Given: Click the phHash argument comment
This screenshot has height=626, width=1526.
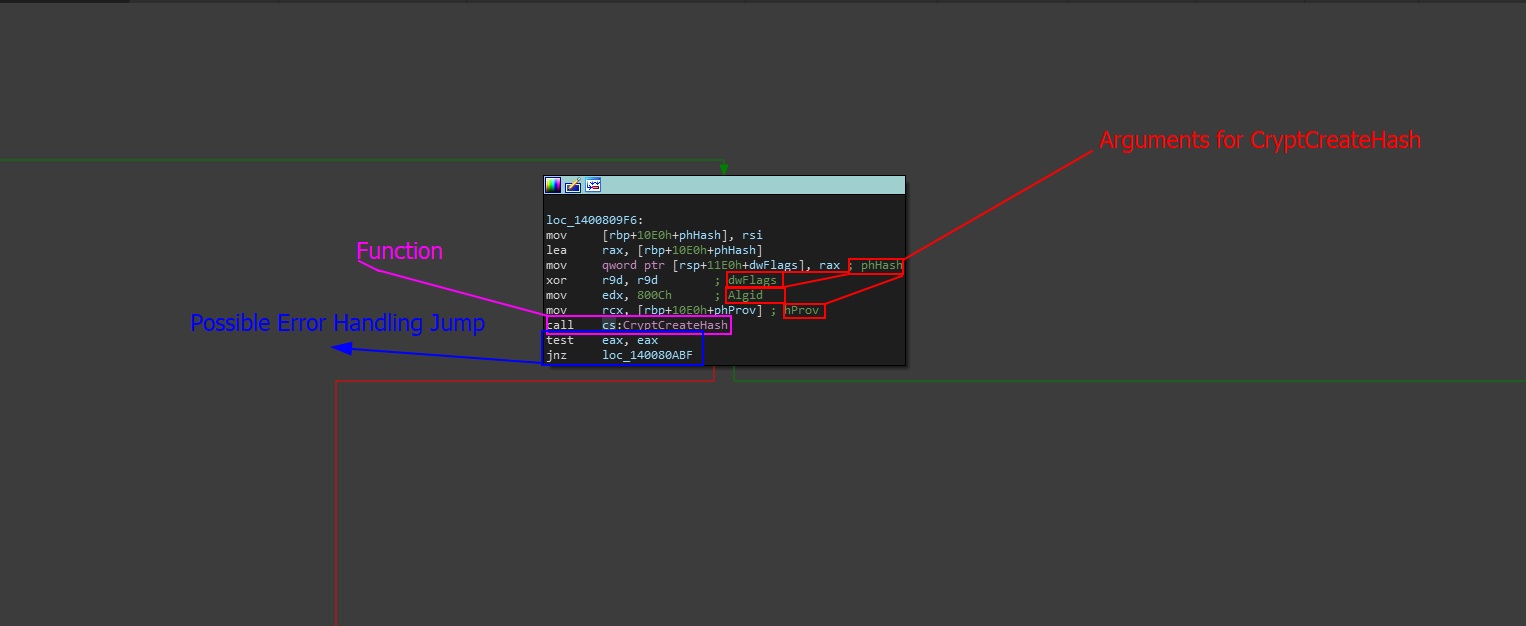Looking at the screenshot, I should (881, 266).
